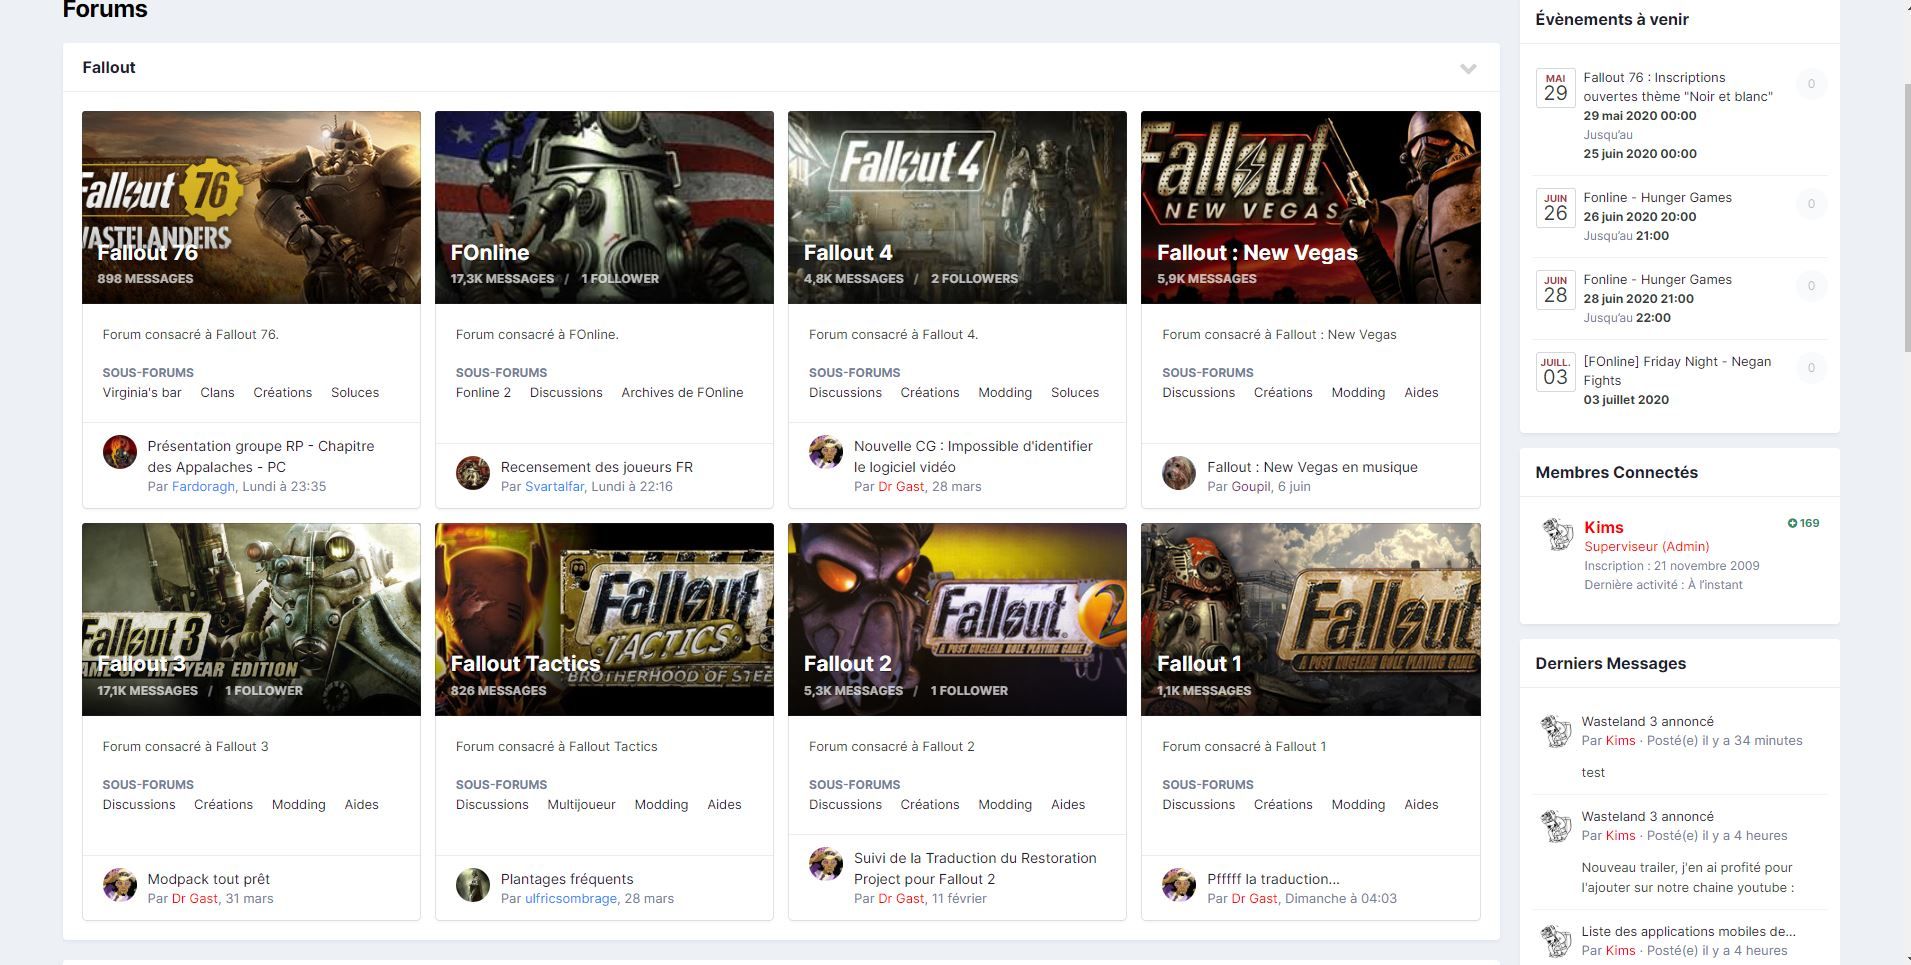Open Fardoragh's profile link
Screen dimensions: 1911x965
[x=203, y=487]
